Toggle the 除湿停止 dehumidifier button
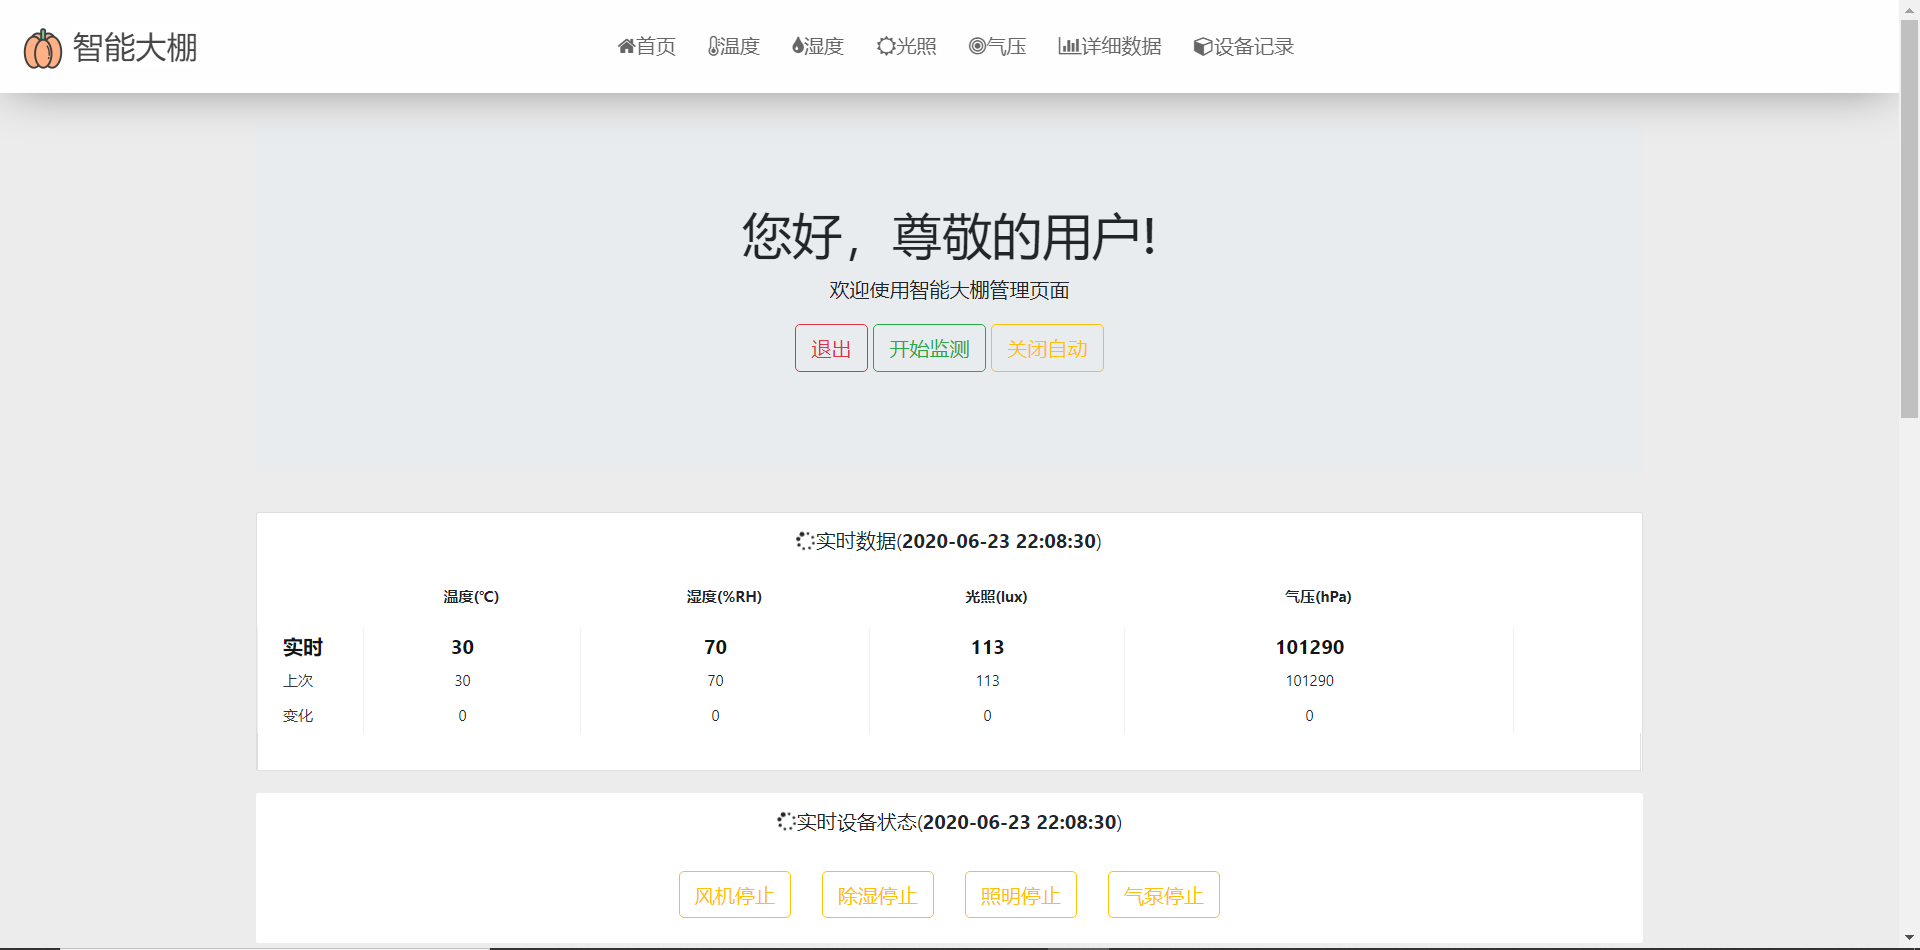Screen dimensions: 1920x950 [878, 895]
